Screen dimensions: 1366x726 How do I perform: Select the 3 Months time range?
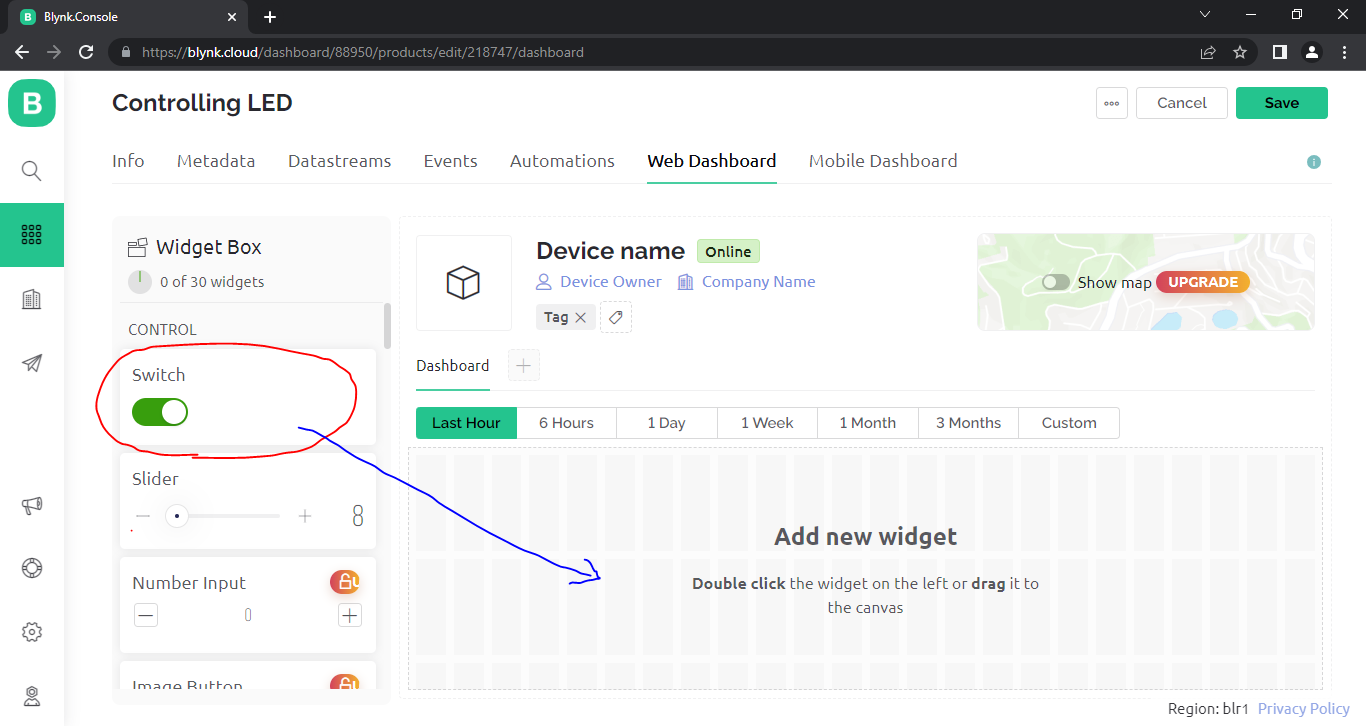click(x=968, y=423)
